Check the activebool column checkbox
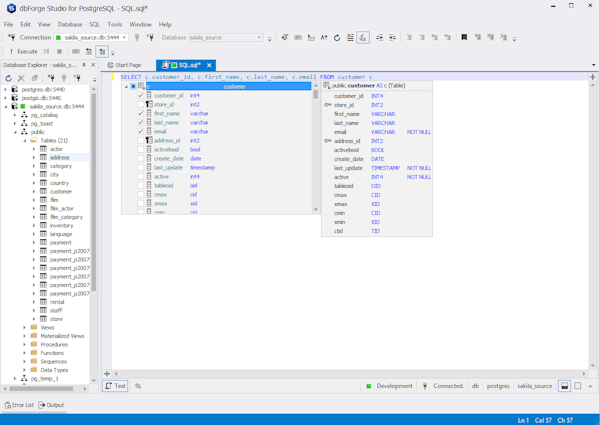 coord(141,150)
